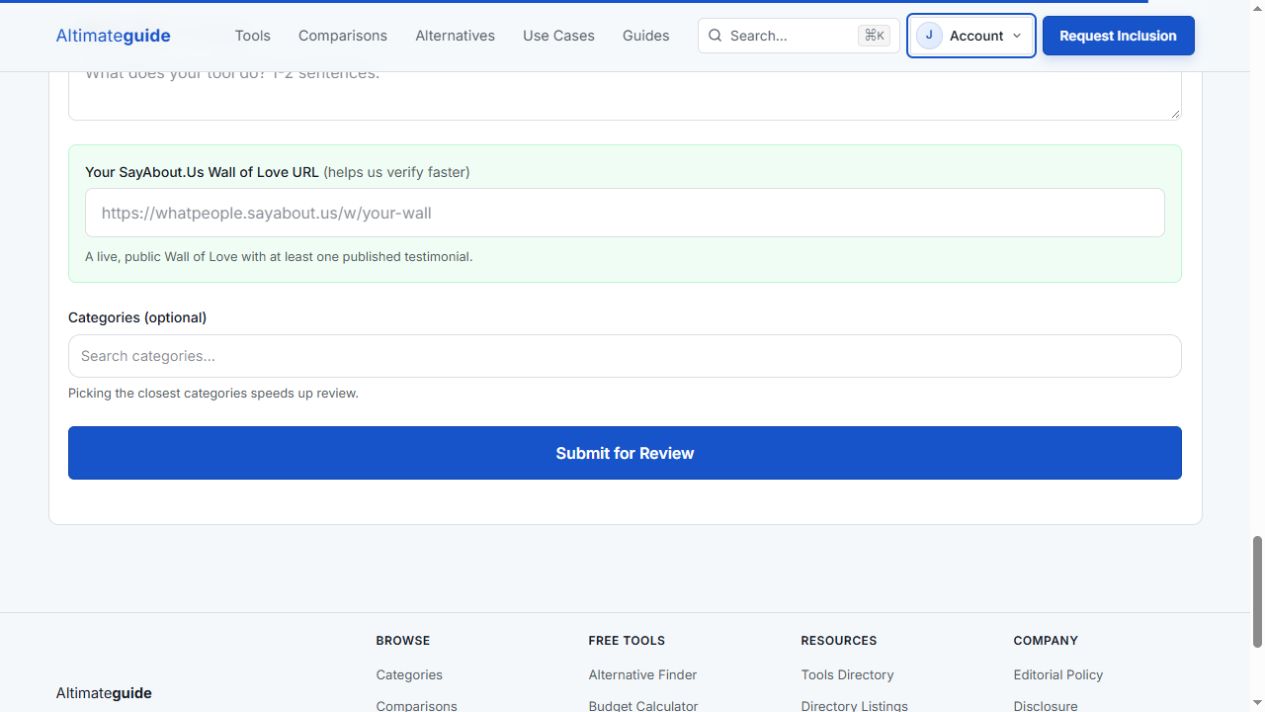Open the footer Disclosure link
Viewport: 1265px width, 712px height.
[1045, 705]
